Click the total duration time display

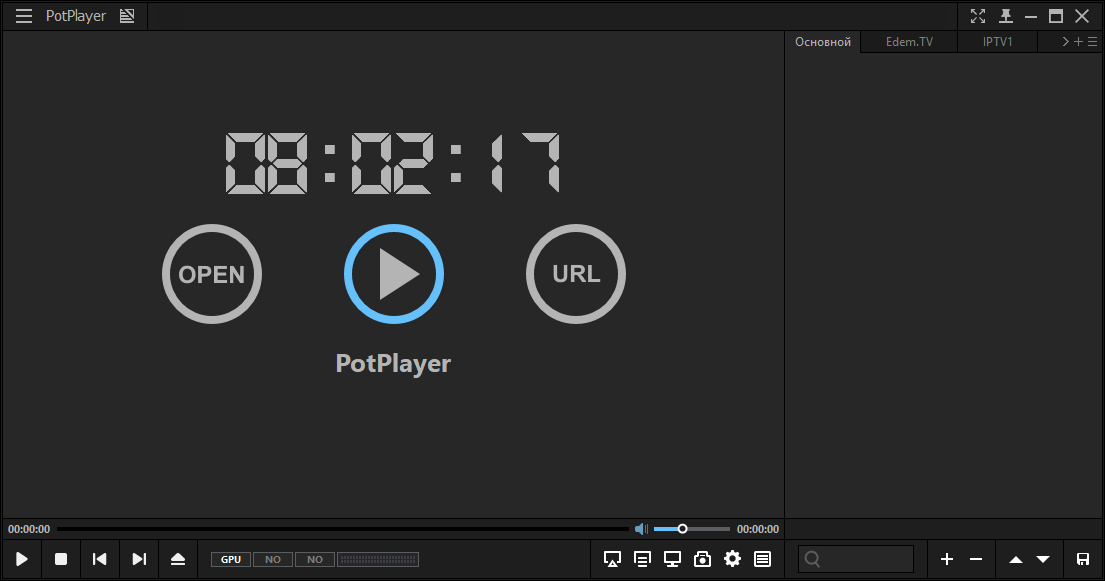point(758,529)
